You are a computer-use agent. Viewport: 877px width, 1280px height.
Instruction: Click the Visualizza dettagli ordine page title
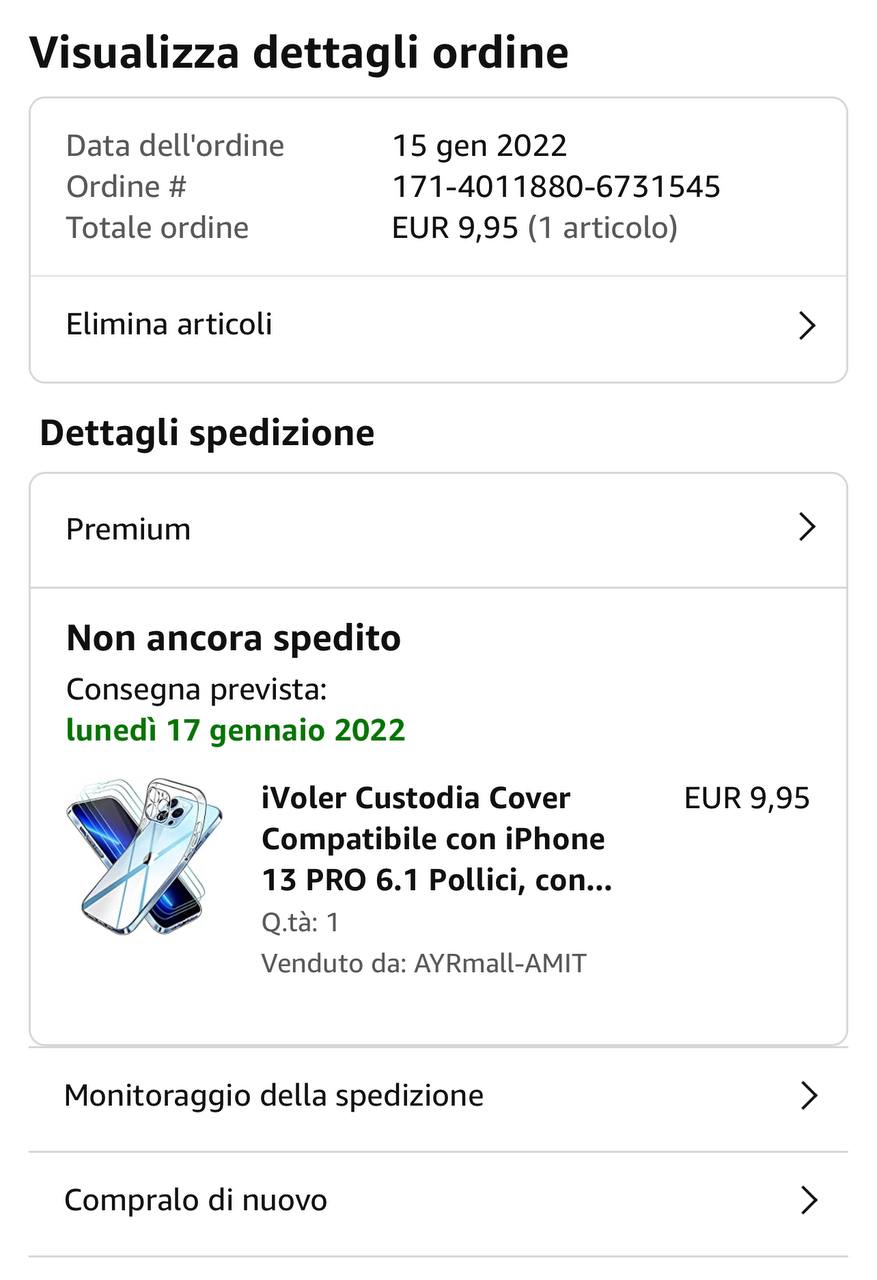click(x=299, y=53)
